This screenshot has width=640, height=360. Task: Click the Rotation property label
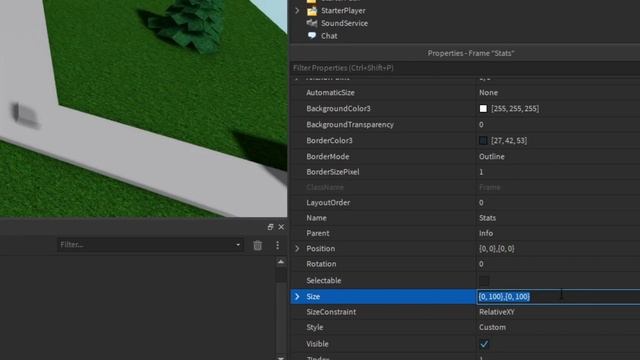[x=321, y=264]
